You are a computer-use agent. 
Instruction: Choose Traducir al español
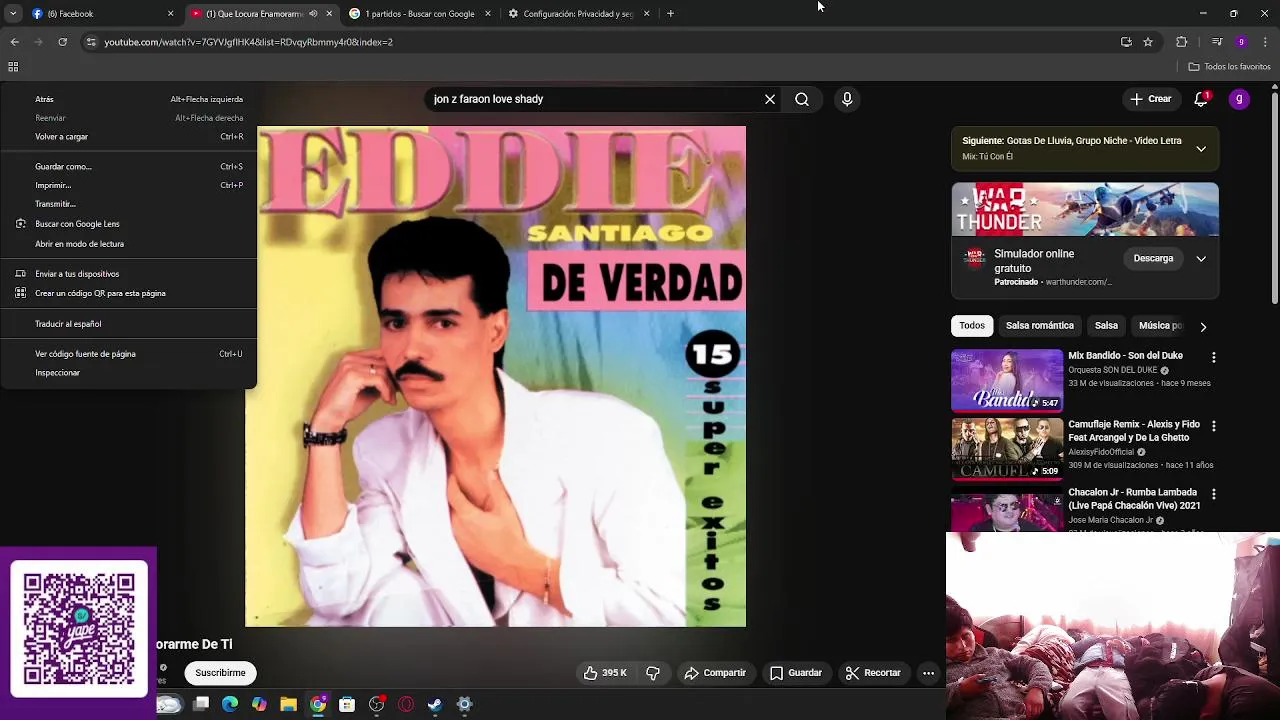click(x=128, y=324)
